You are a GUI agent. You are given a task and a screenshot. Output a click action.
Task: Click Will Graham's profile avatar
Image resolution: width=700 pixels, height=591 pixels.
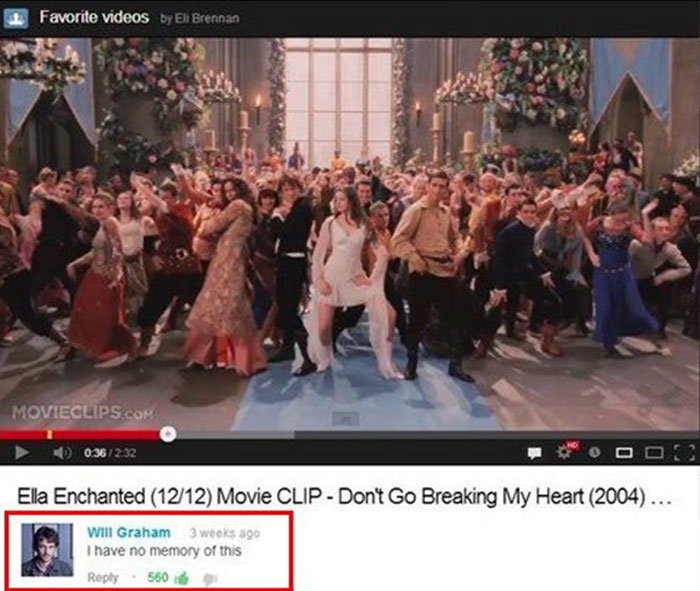47,550
